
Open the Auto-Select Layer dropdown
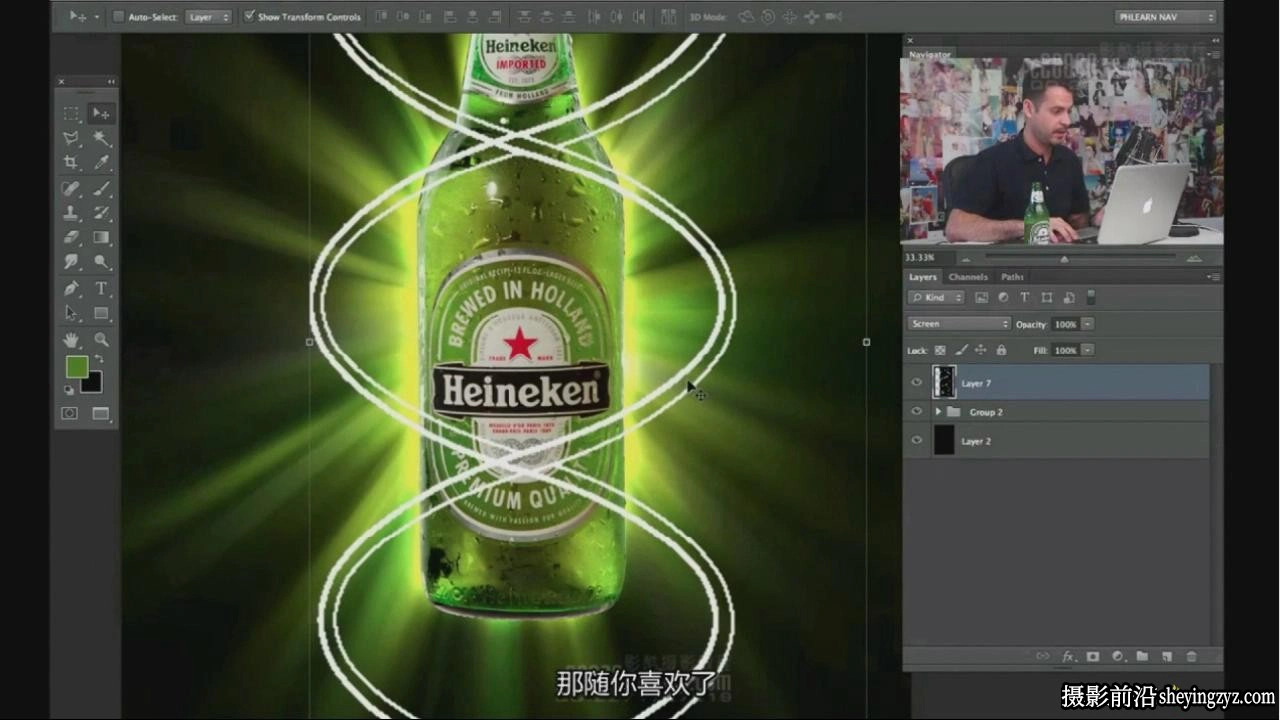tap(209, 17)
